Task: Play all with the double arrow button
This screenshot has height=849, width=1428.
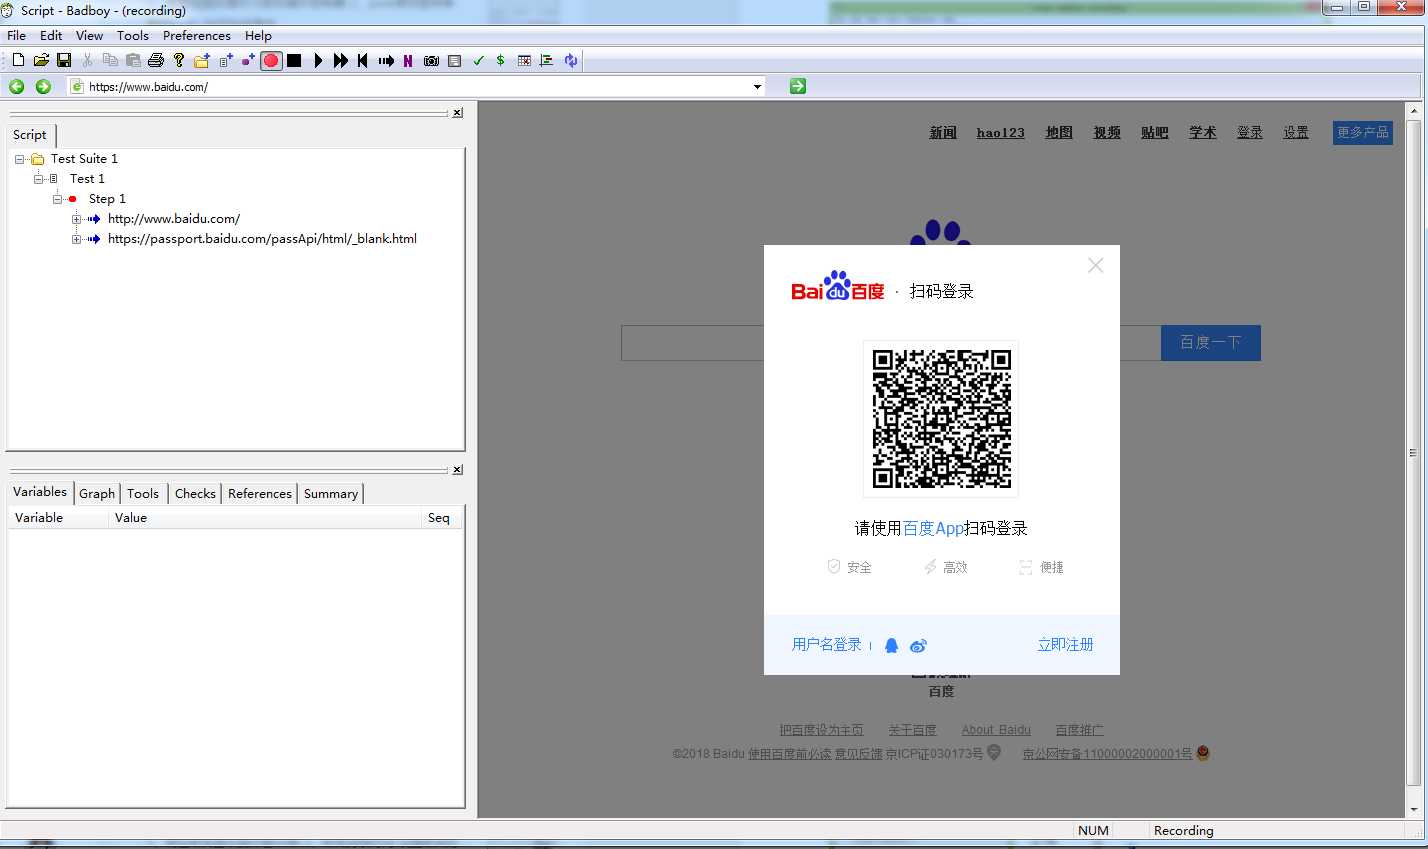Action: [341, 60]
